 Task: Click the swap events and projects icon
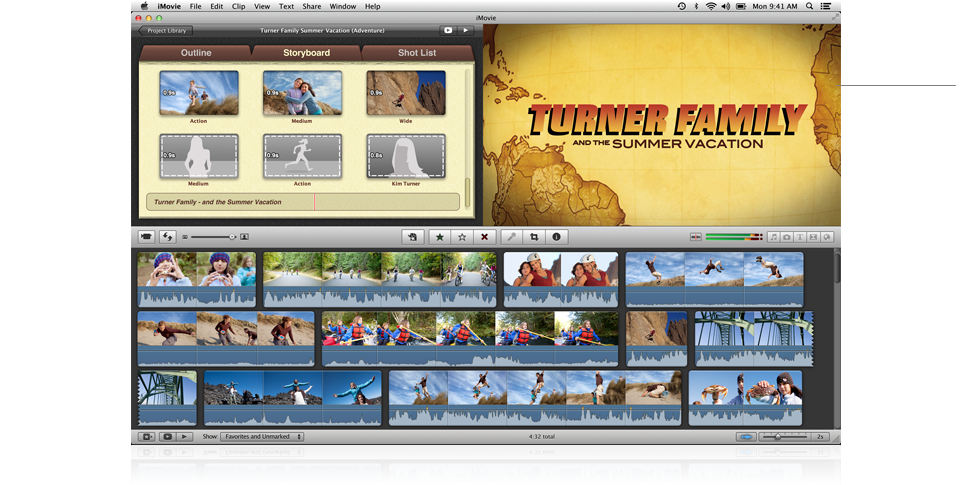click(x=168, y=237)
